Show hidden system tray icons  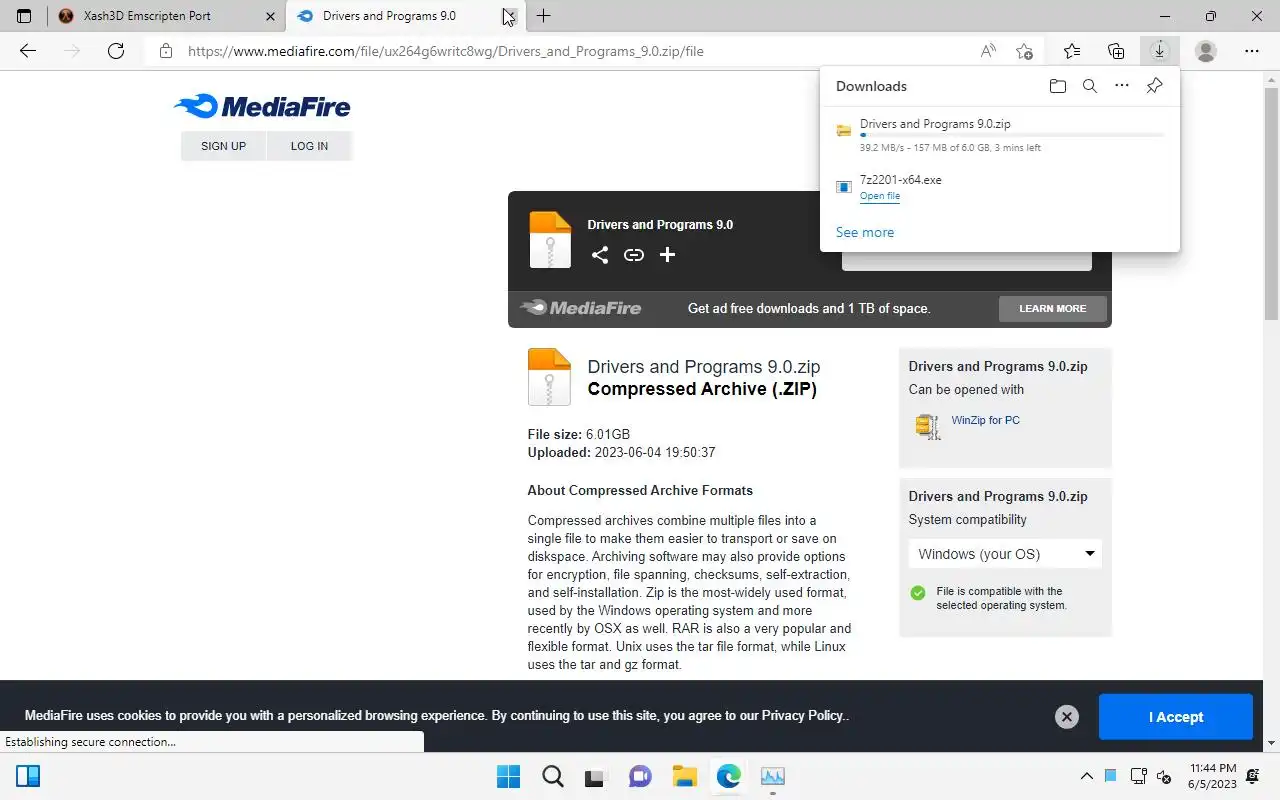(x=1087, y=776)
